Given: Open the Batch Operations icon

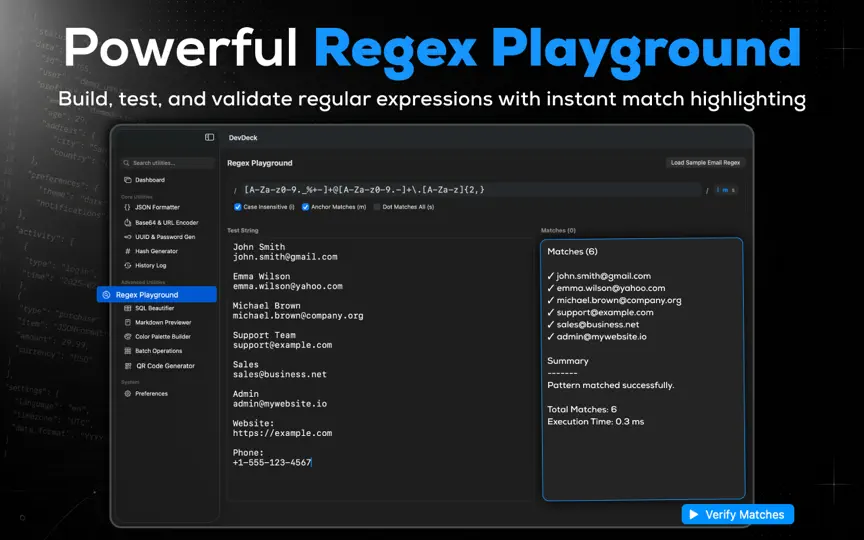Looking at the screenshot, I should (128, 351).
